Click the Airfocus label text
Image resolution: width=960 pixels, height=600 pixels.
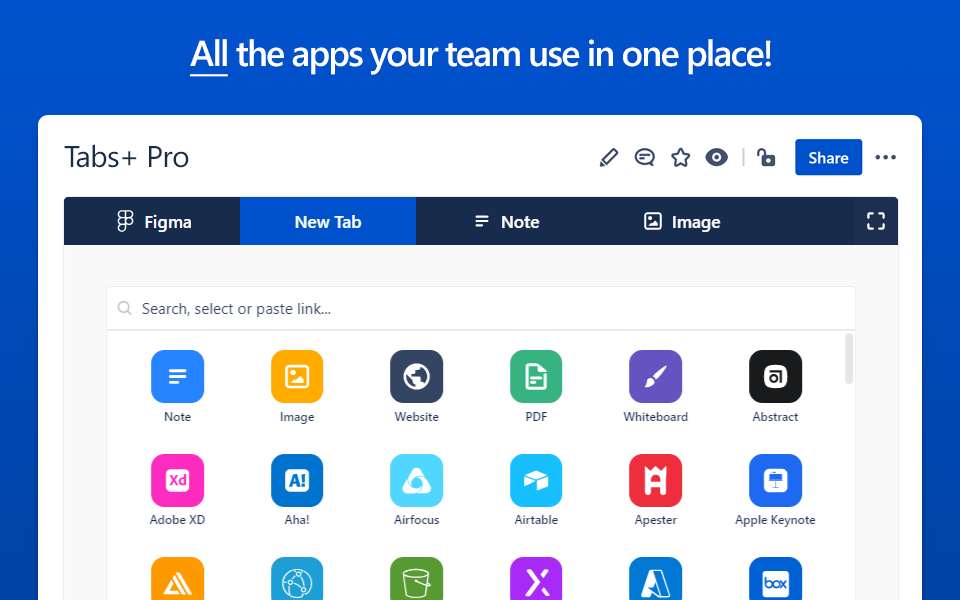coord(416,520)
